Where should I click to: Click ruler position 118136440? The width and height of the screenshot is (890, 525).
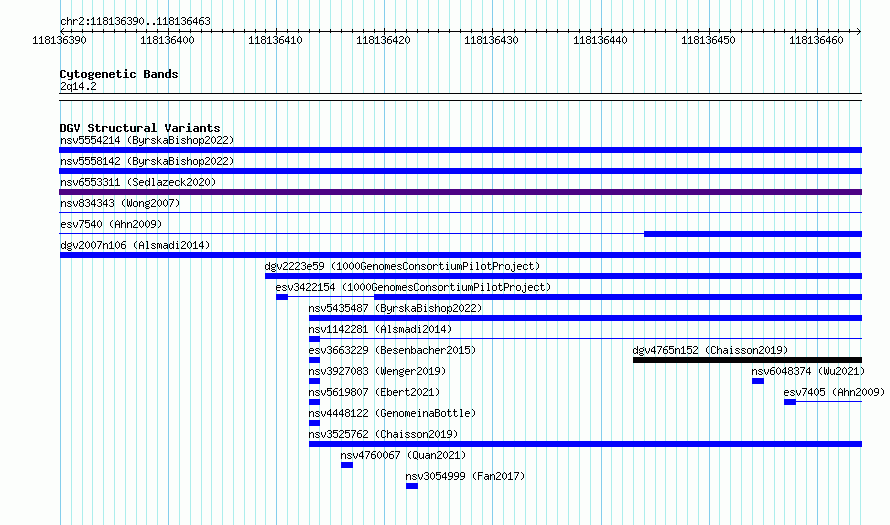pos(601,40)
